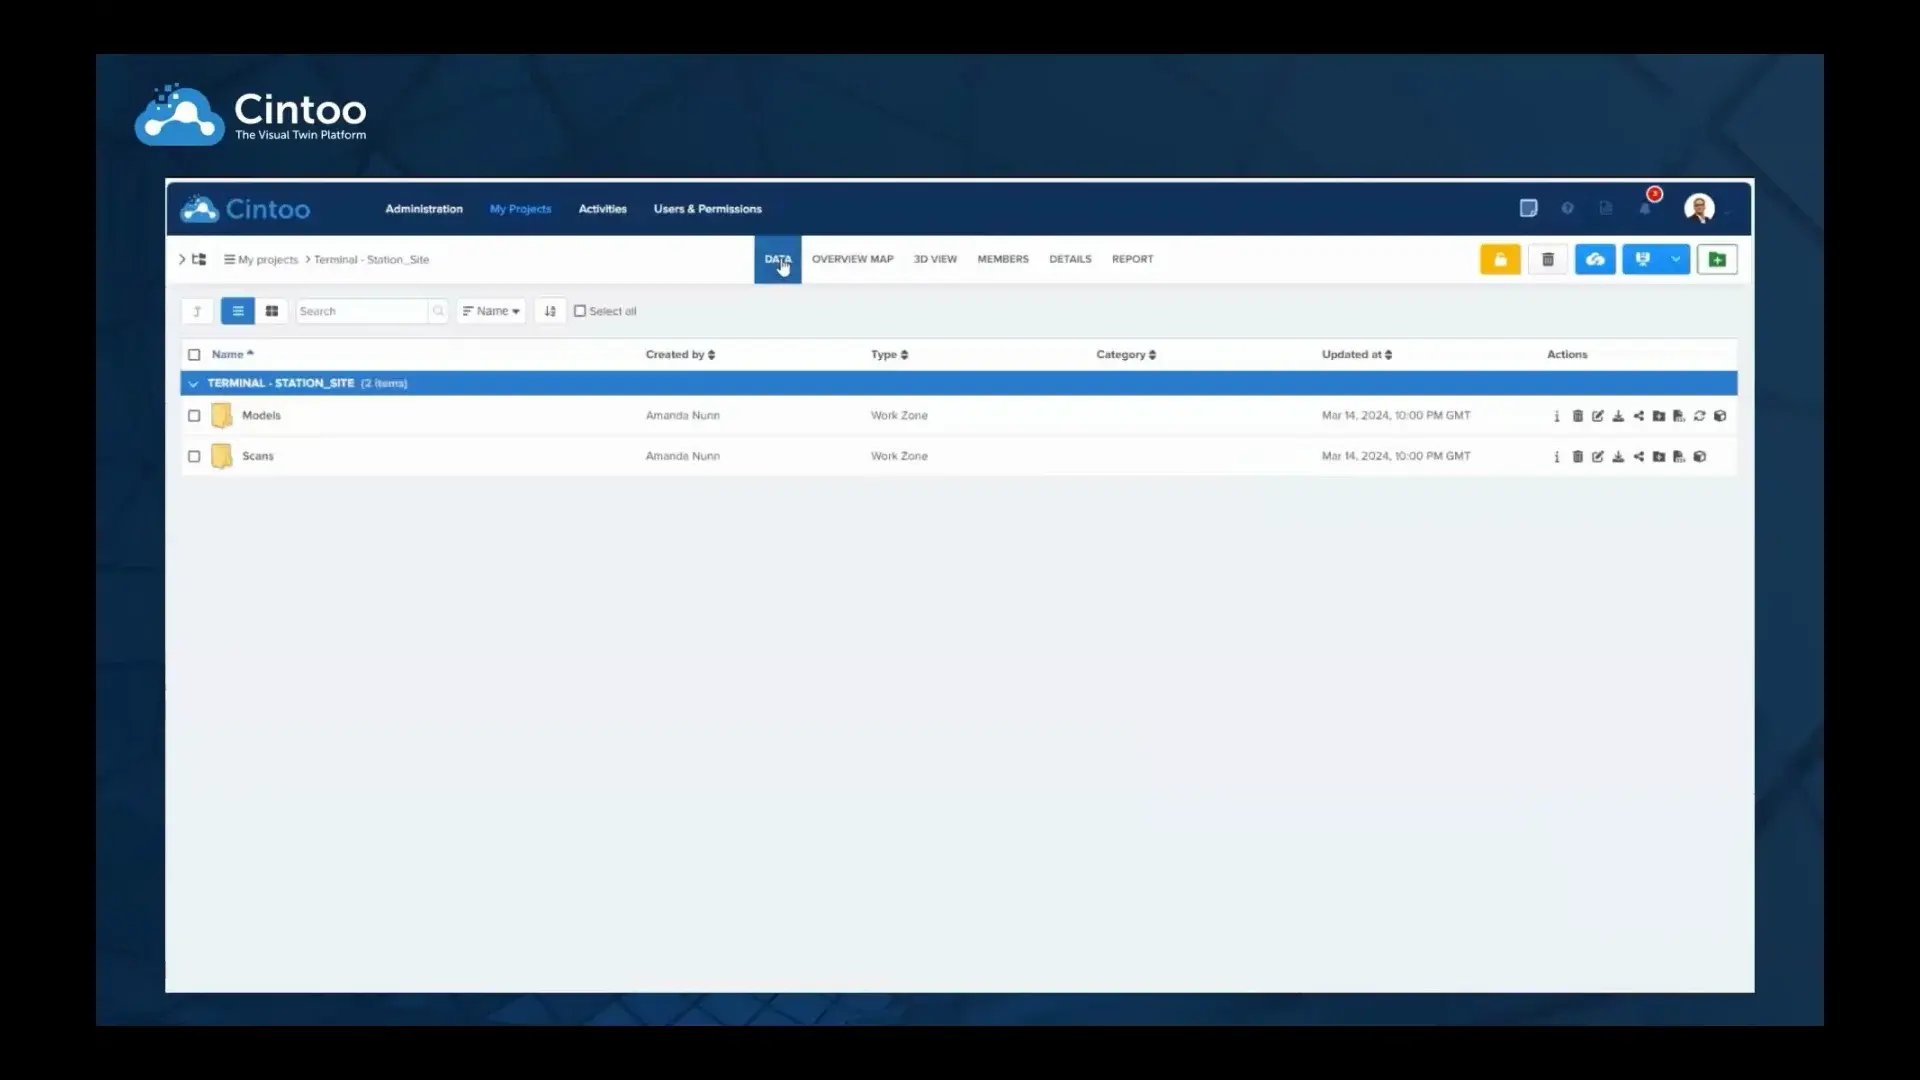
Task: Expand dropdown arrow beside blue import button
Action: [x=1675, y=260]
